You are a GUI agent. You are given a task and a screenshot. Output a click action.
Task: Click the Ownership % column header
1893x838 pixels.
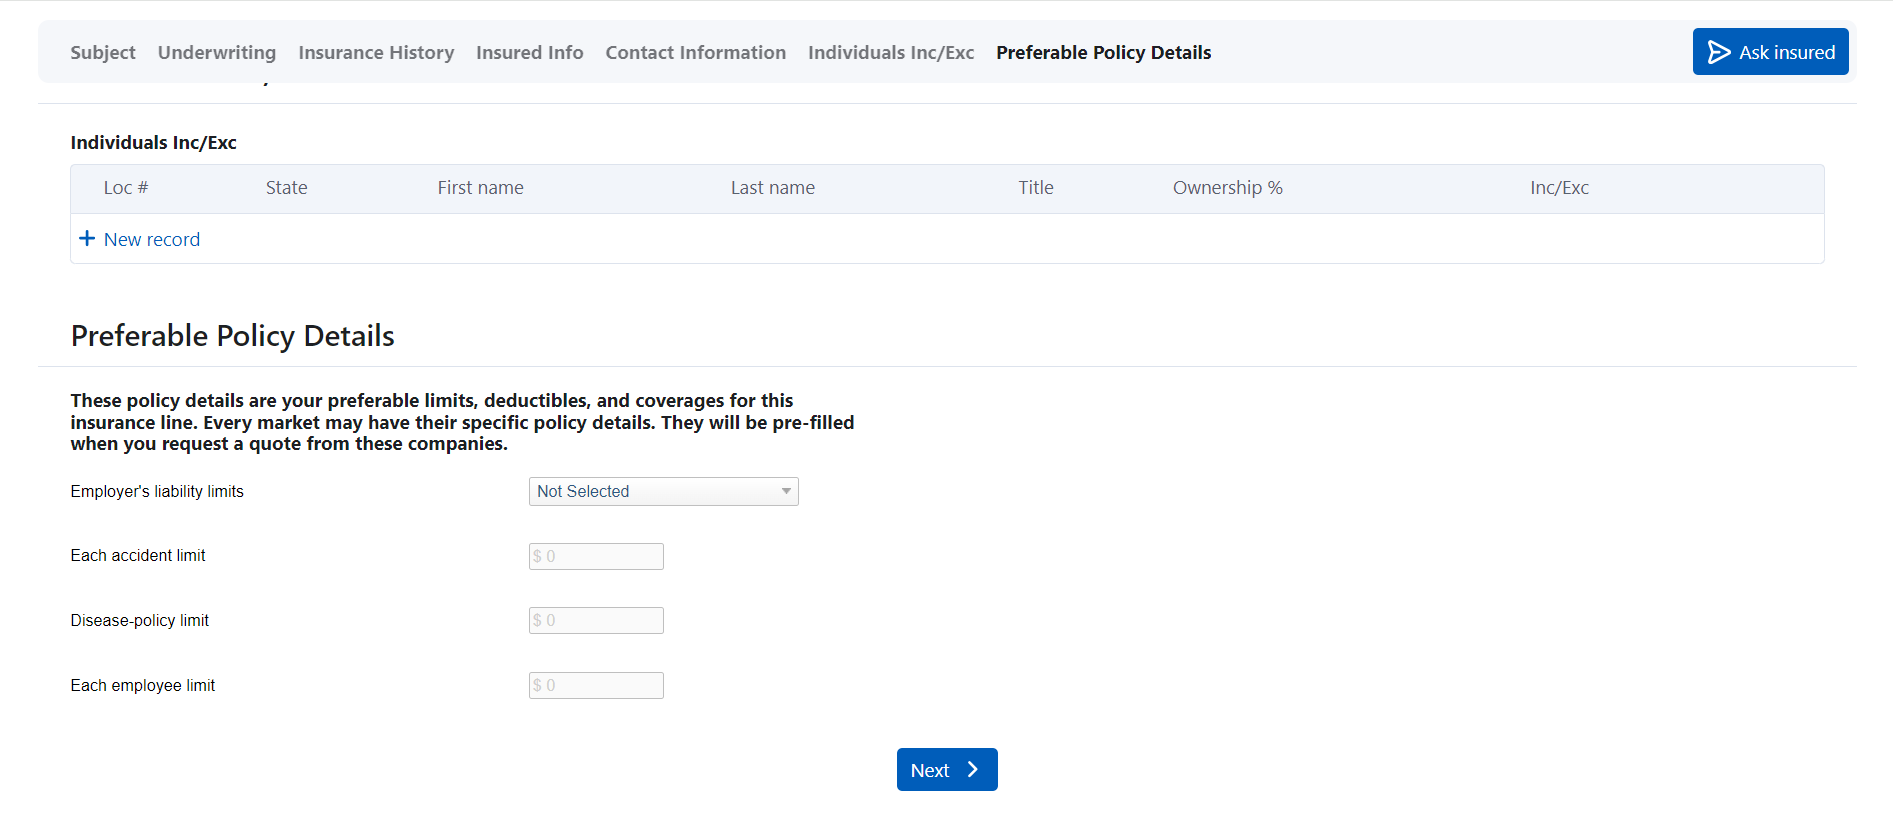(x=1227, y=188)
